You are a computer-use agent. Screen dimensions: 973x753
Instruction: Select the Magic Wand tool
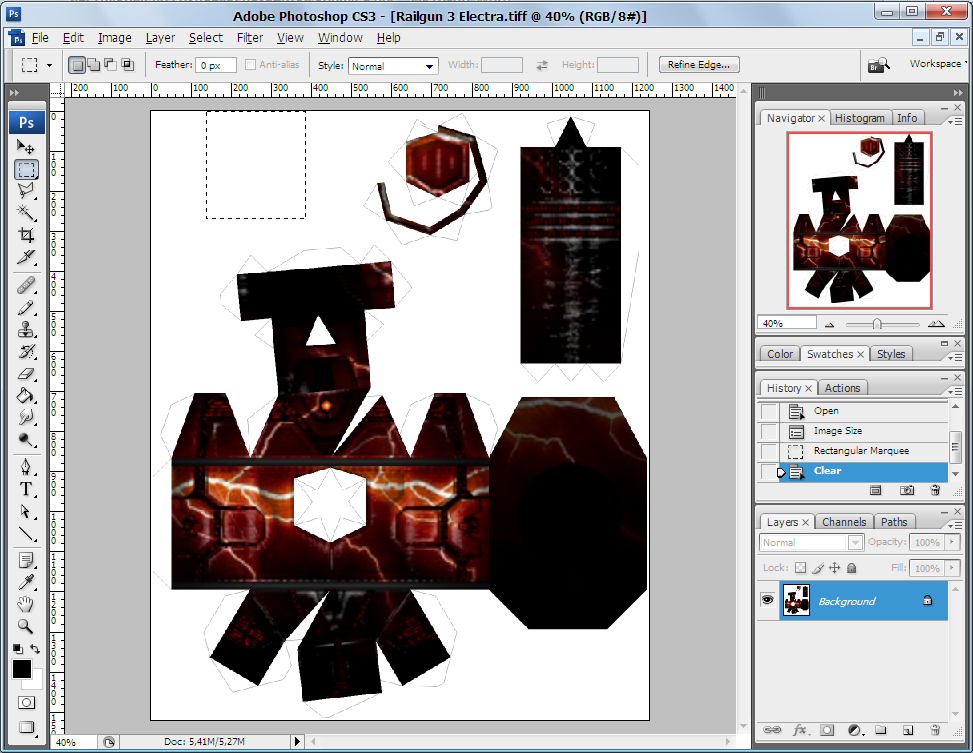coord(25,213)
